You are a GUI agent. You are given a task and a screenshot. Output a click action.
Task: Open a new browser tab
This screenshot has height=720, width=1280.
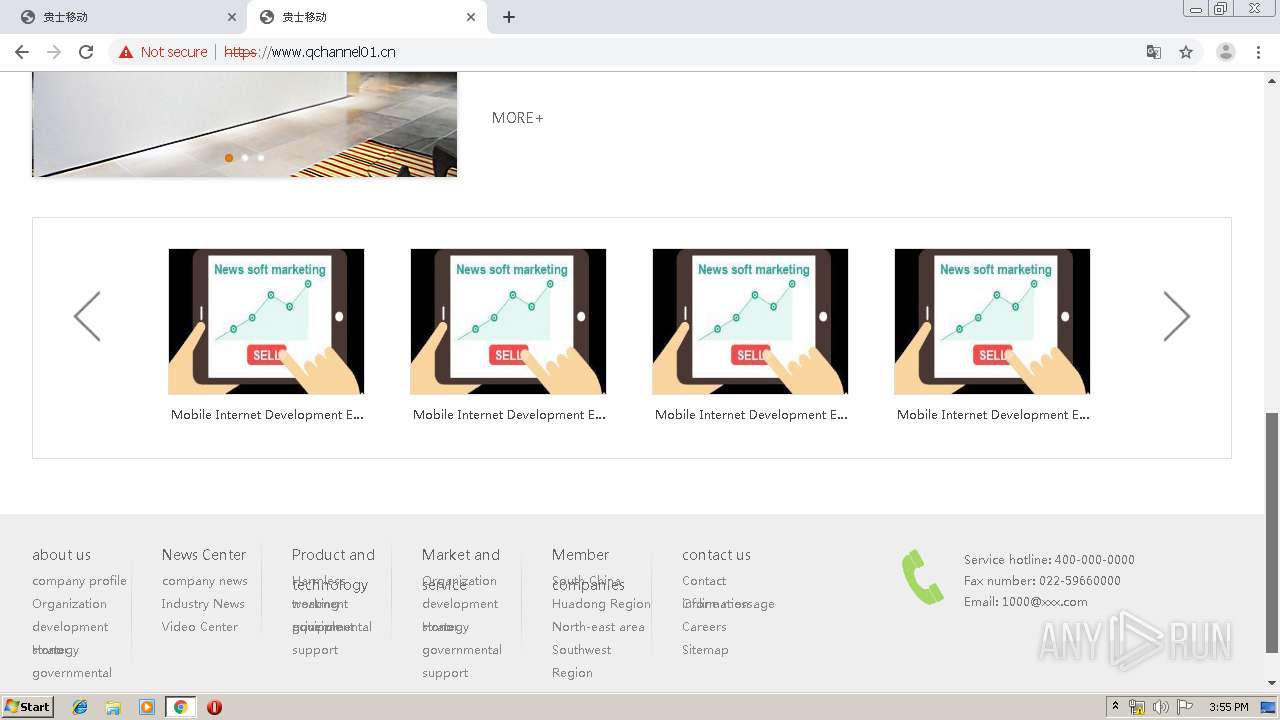[x=508, y=17]
